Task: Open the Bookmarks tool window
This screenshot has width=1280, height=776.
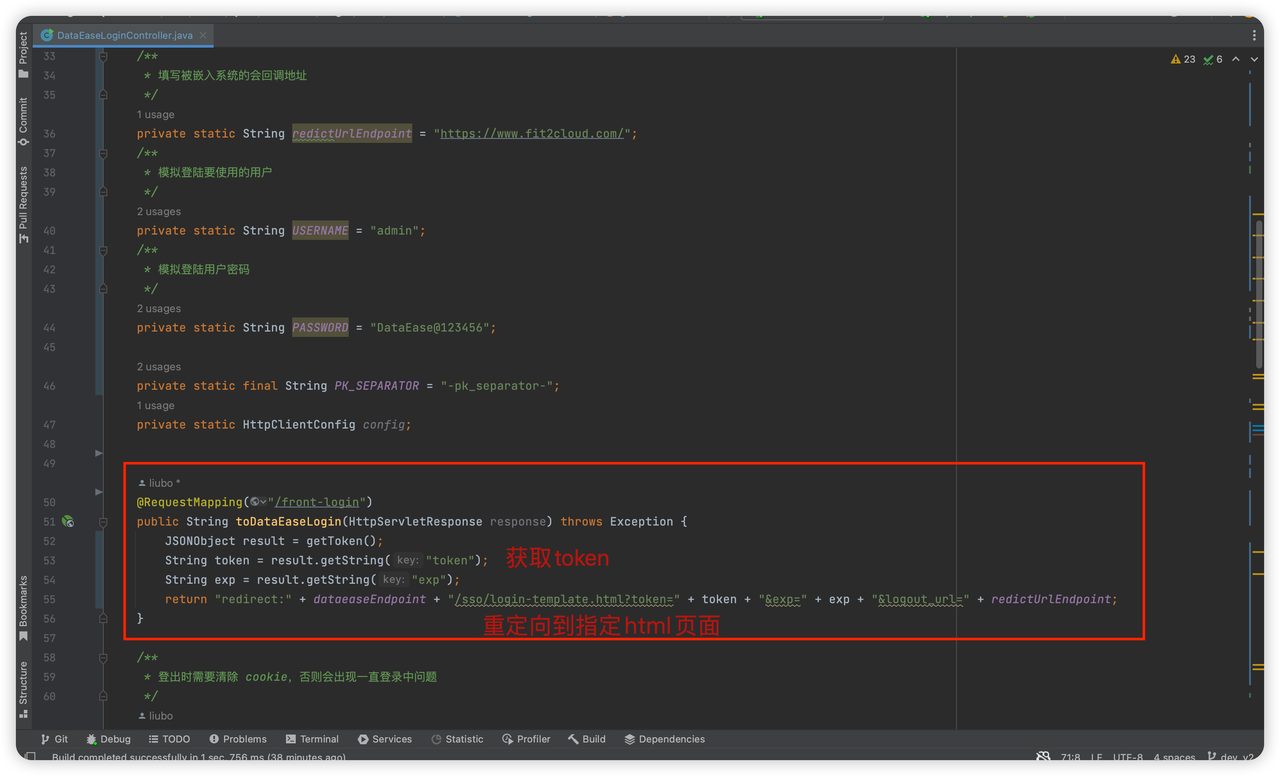Action: coord(23,607)
